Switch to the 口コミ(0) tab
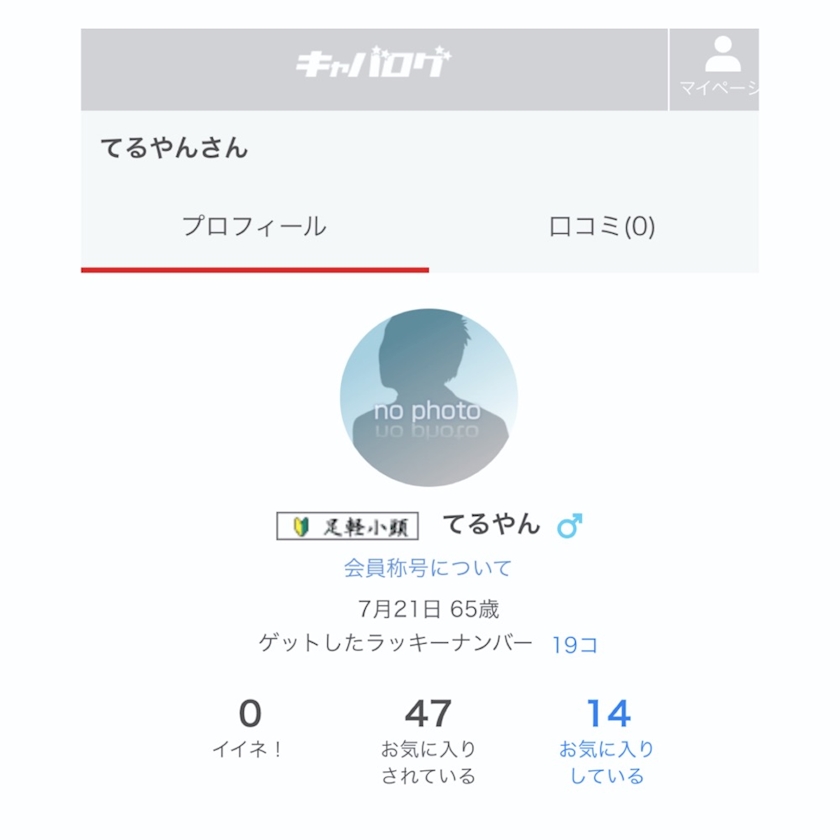 click(x=602, y=227)
